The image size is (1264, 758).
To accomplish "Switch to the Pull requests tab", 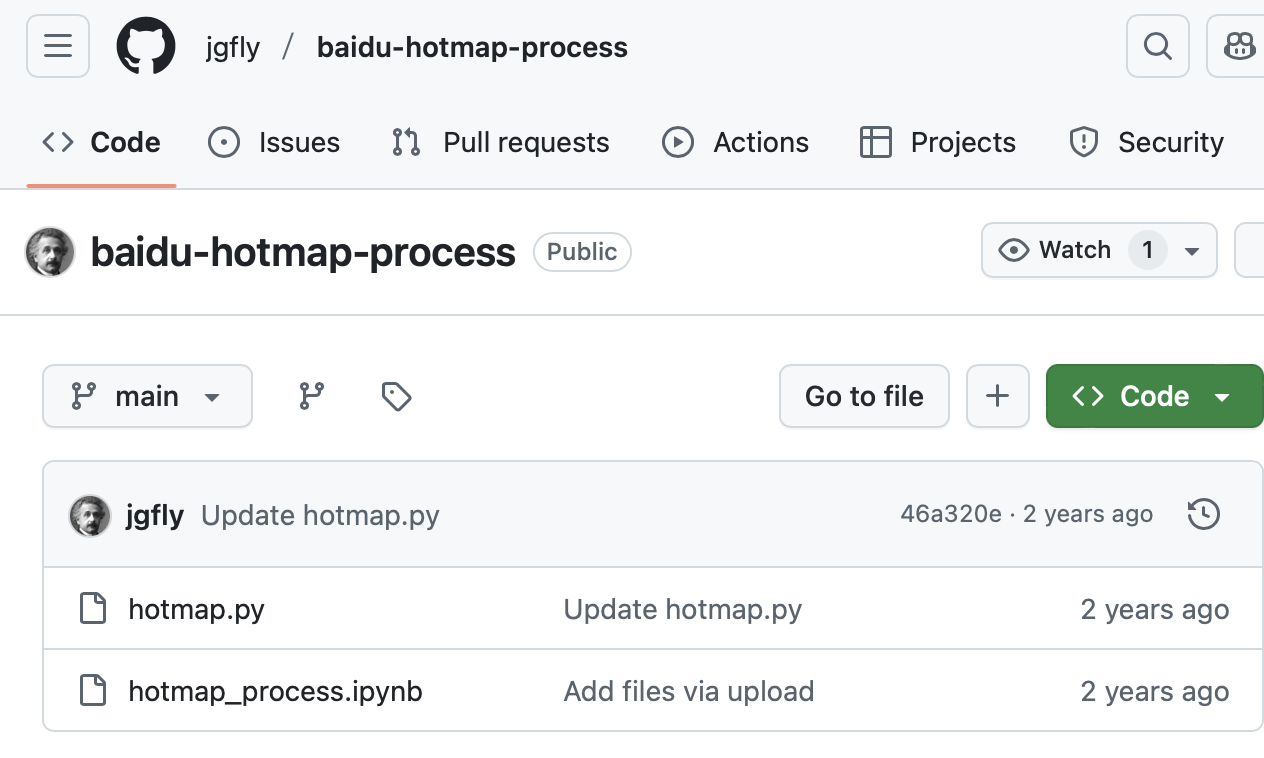I will coord(501,143).
